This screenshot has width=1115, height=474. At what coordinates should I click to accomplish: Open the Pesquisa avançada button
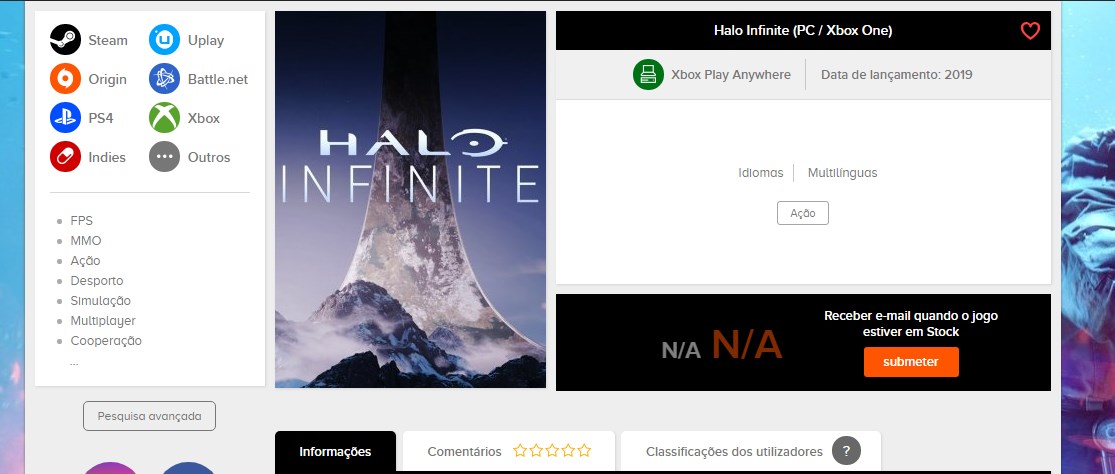[x=149, y=416]
